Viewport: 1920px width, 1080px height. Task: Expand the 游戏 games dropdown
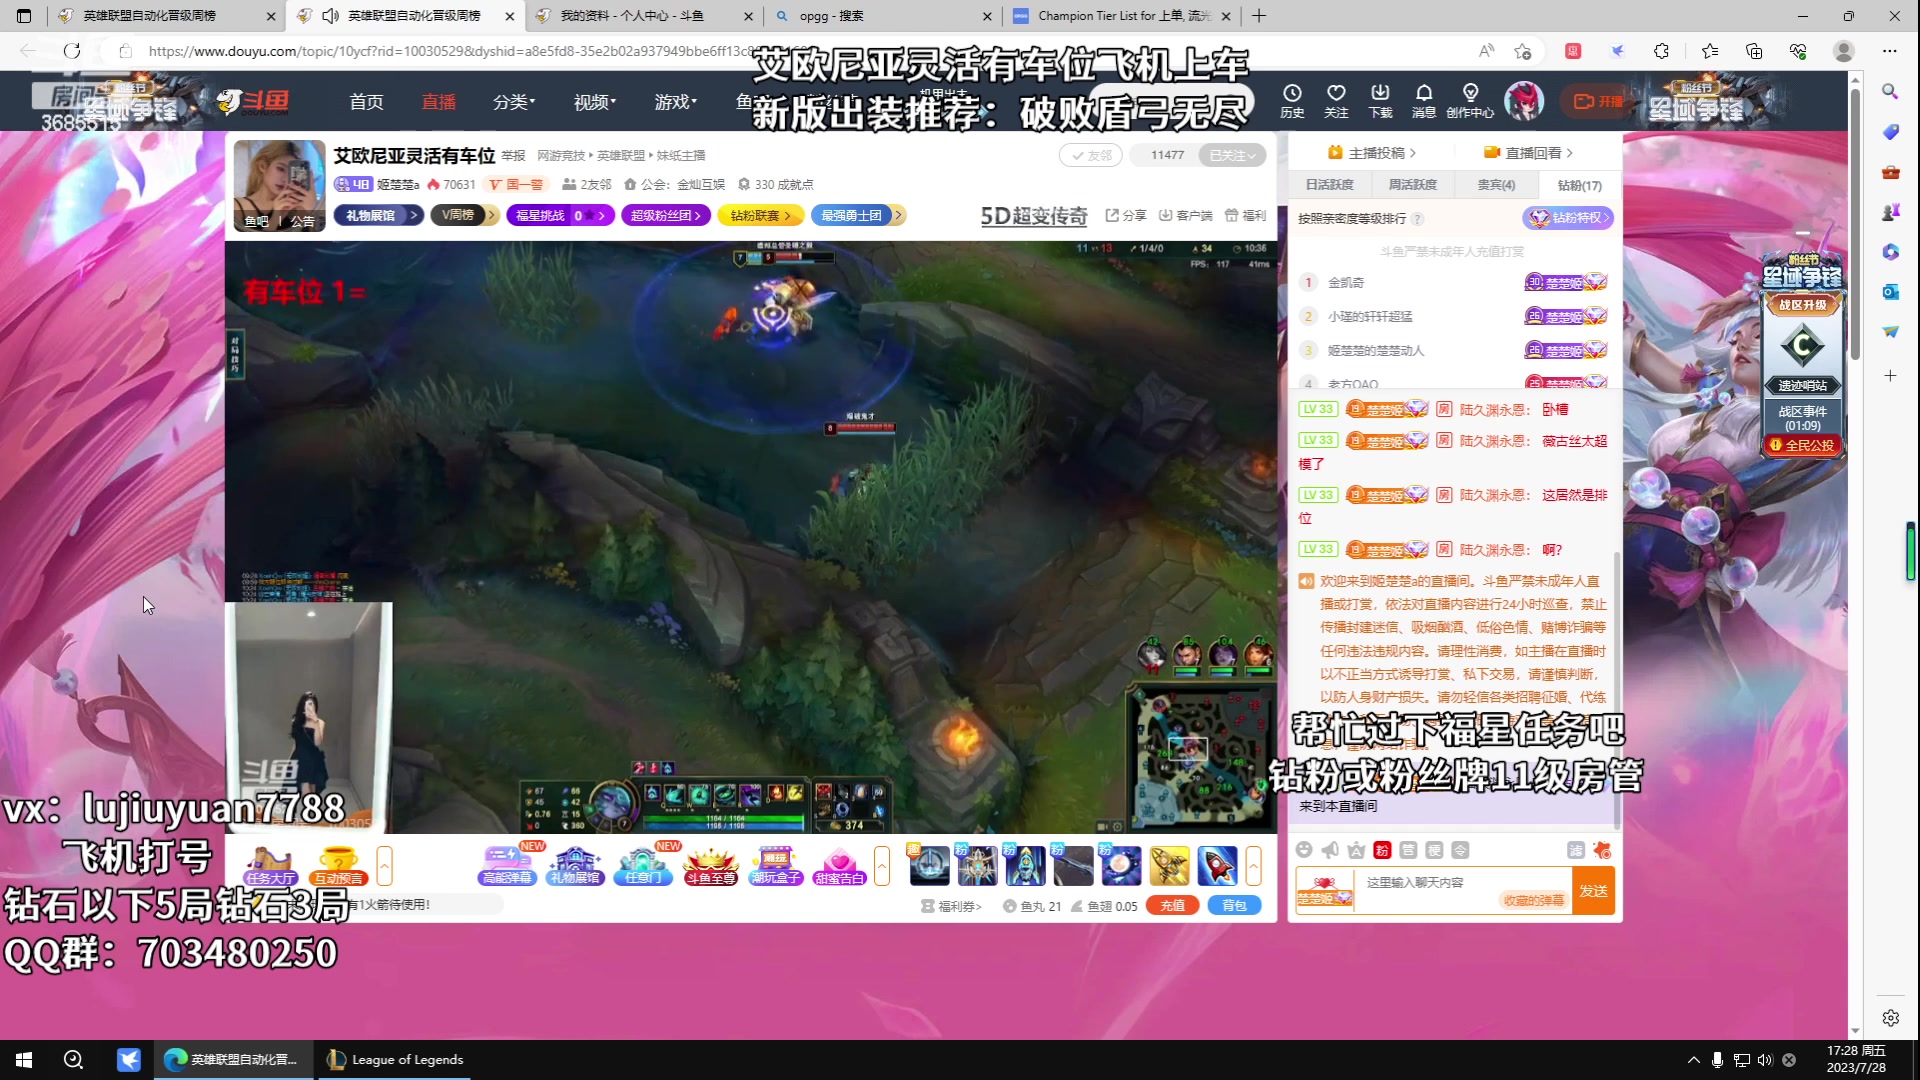click(x=675, y=102)
